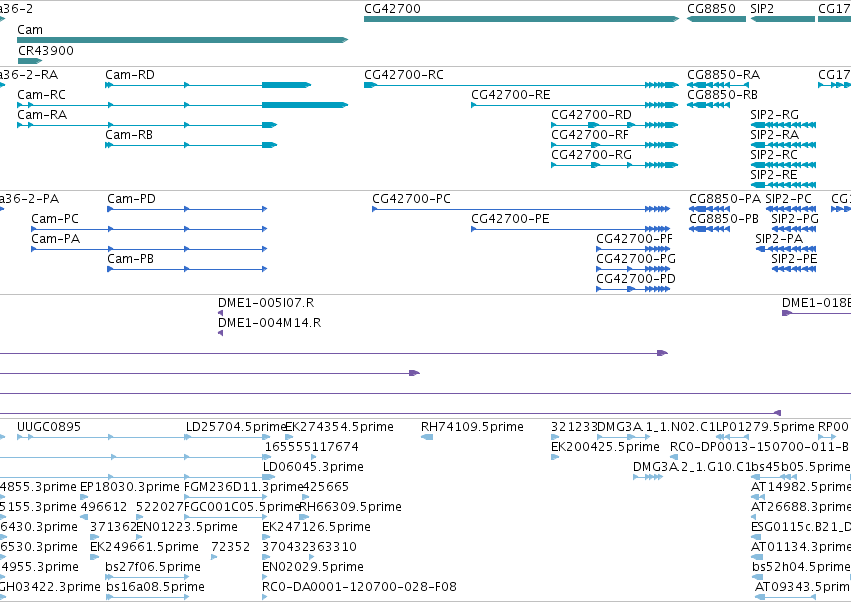Select transcript Cam-RD
Image resolution: width=851 pixels, height=602 pixels.
coord(208,85)
